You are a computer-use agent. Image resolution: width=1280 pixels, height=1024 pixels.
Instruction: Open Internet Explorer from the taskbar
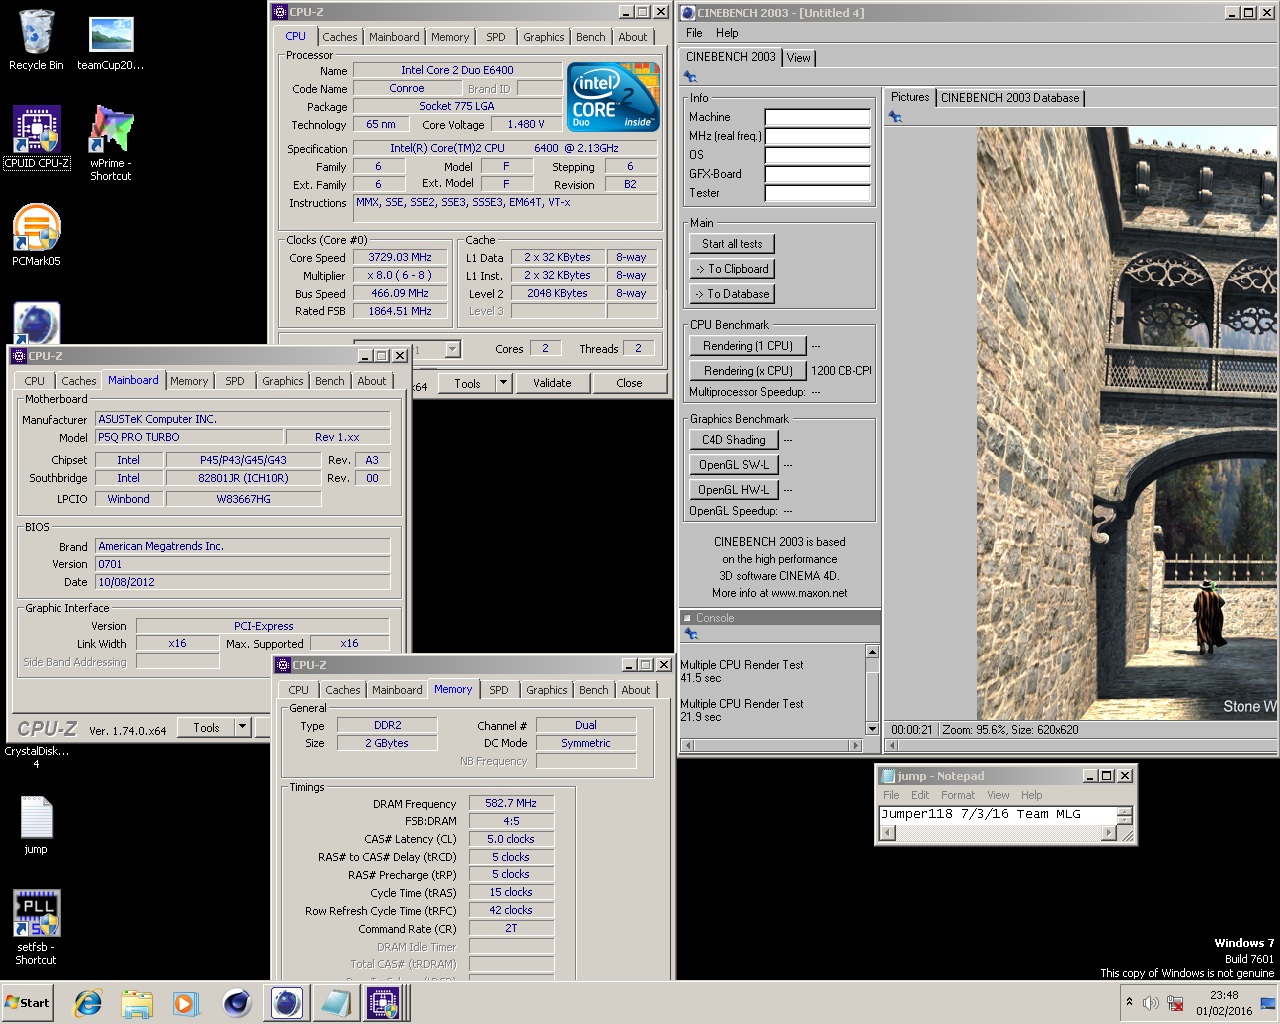click(x=88, y=1003)
